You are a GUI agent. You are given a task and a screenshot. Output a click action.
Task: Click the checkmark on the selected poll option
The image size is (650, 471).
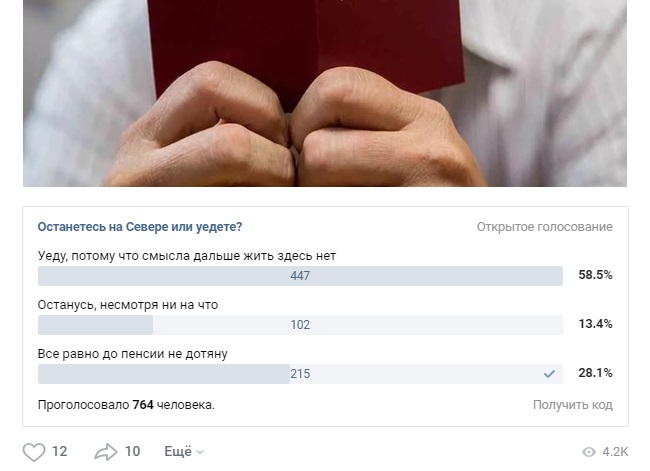pos(549,374)
